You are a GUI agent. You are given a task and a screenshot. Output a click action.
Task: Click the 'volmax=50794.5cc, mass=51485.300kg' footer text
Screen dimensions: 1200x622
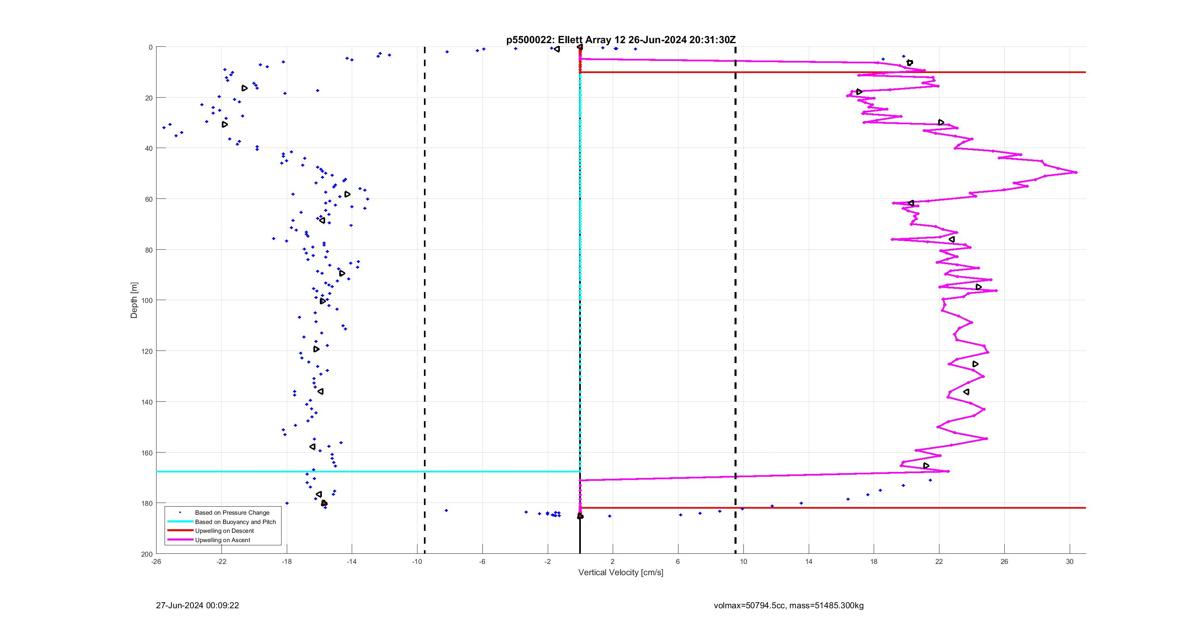788,605
